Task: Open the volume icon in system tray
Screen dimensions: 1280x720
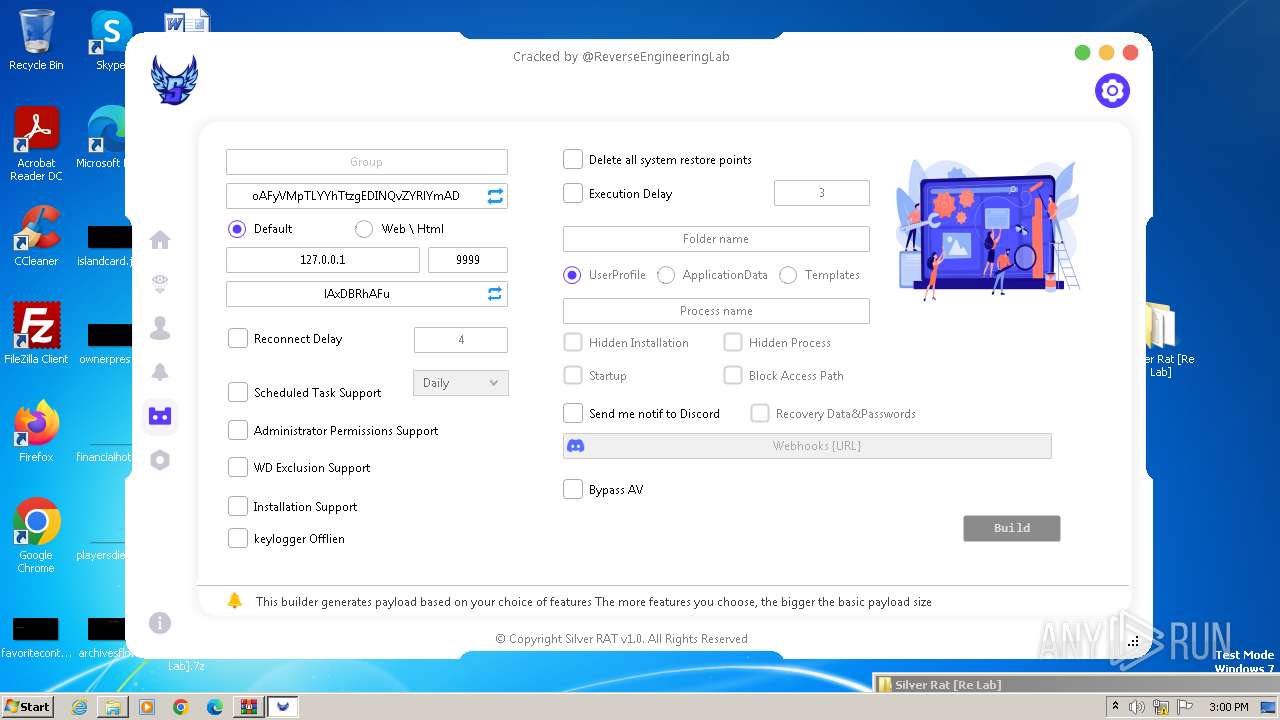Action: [1136, 707]
